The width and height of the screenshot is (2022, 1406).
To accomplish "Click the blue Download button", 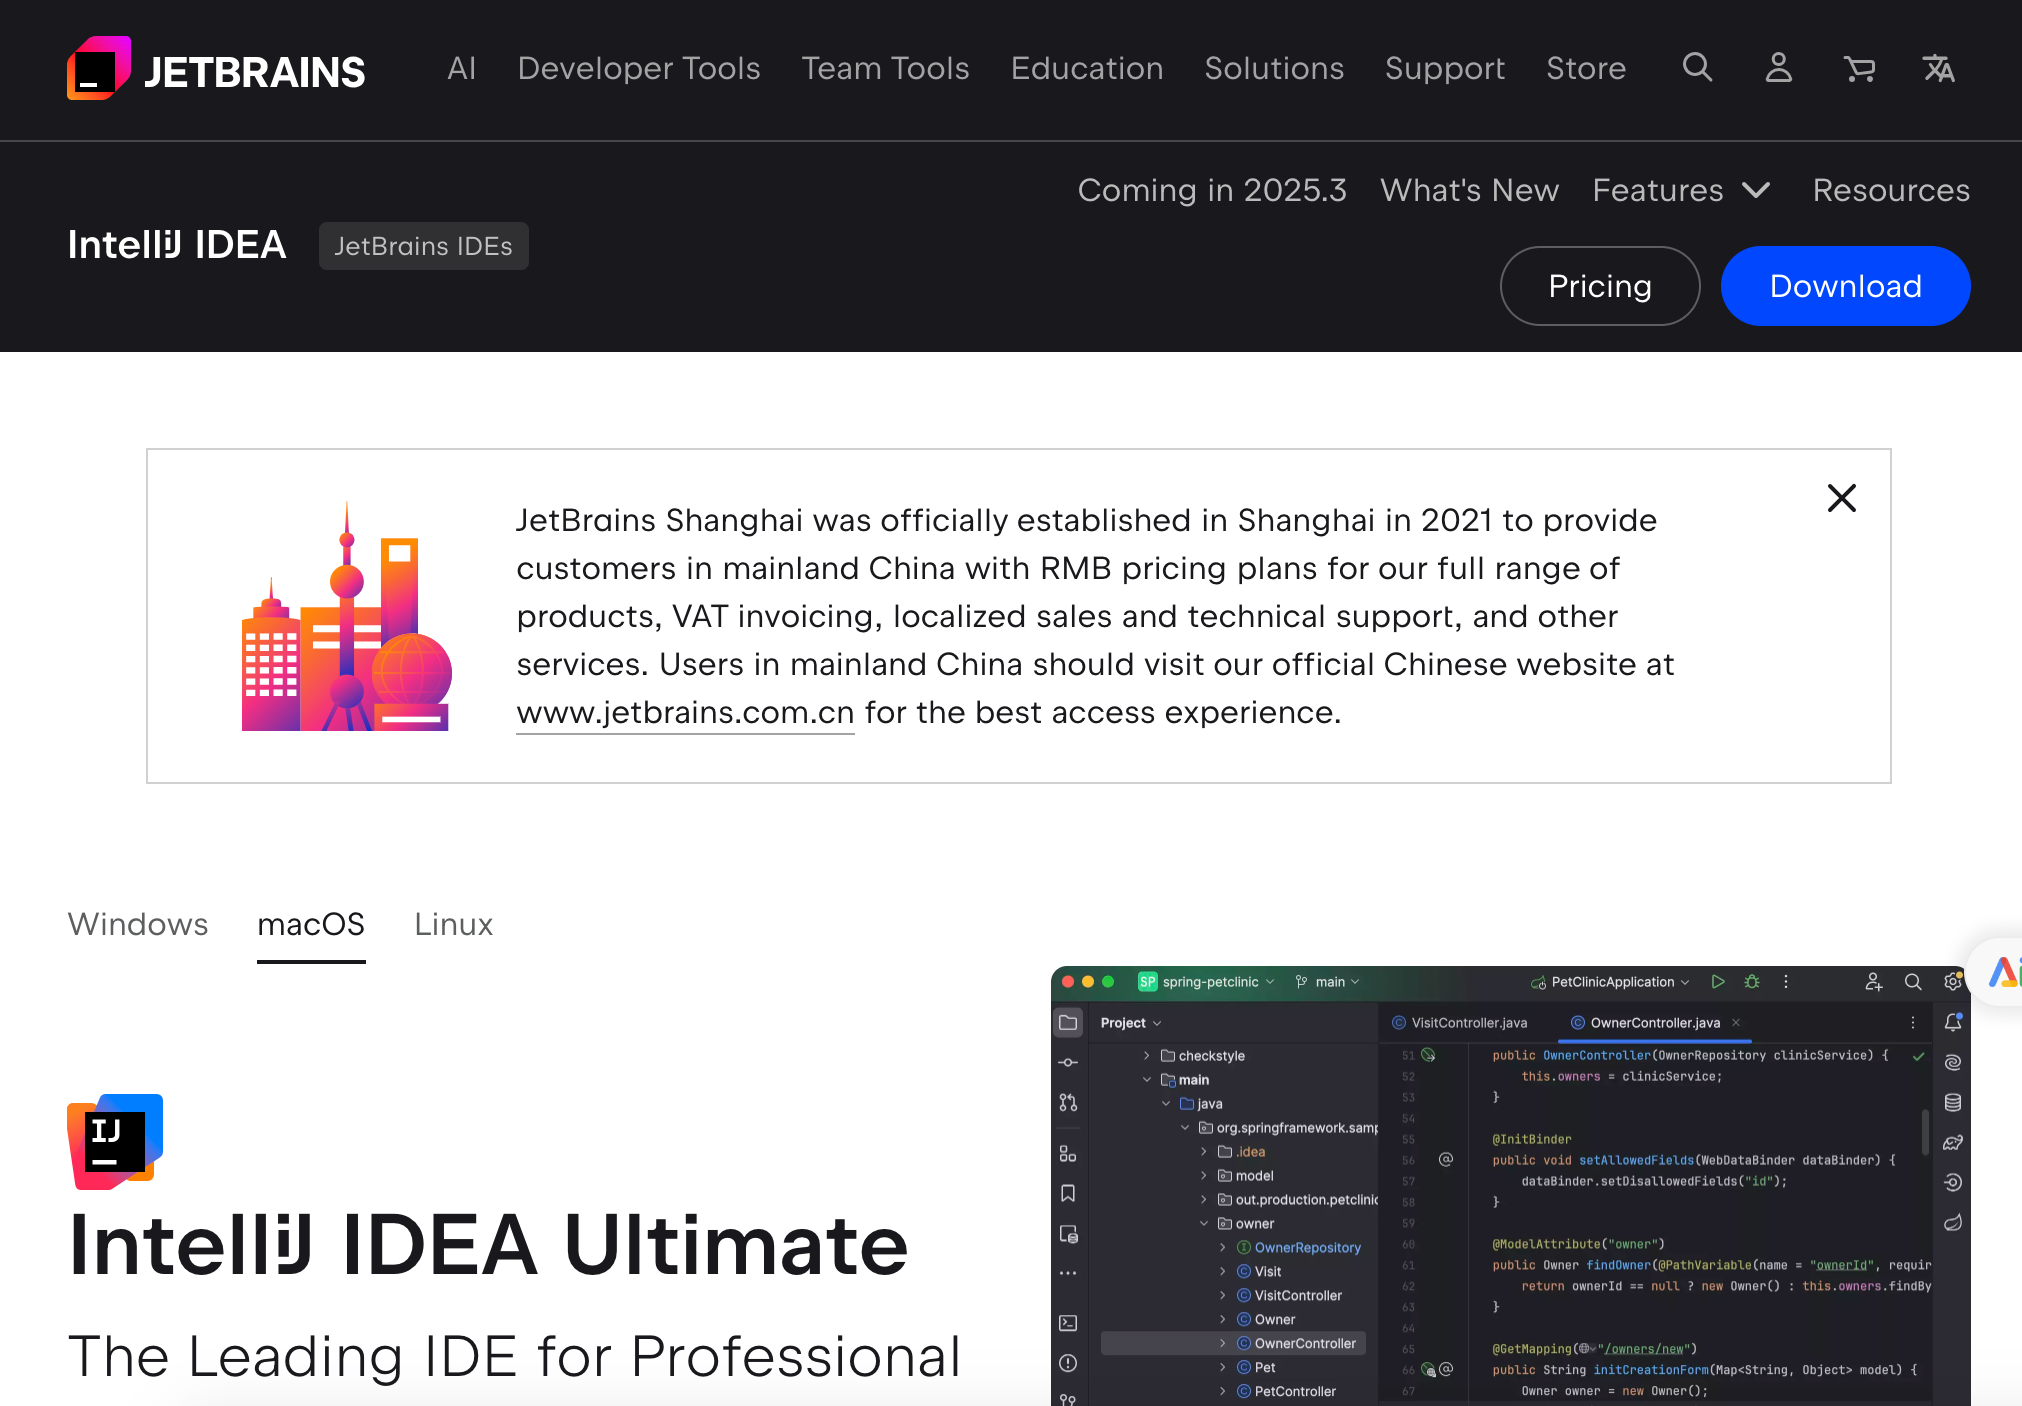I will (x=1845, y=286).
